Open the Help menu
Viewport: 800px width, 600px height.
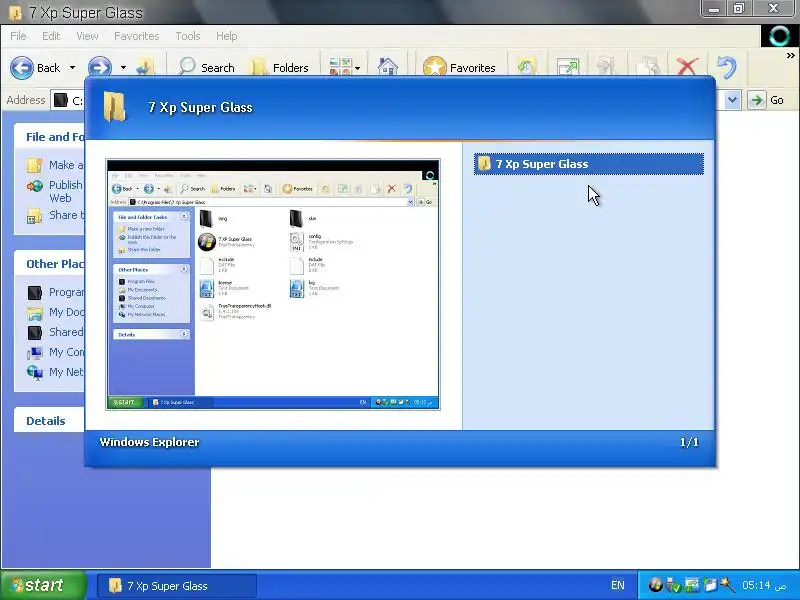coord(227,36)
